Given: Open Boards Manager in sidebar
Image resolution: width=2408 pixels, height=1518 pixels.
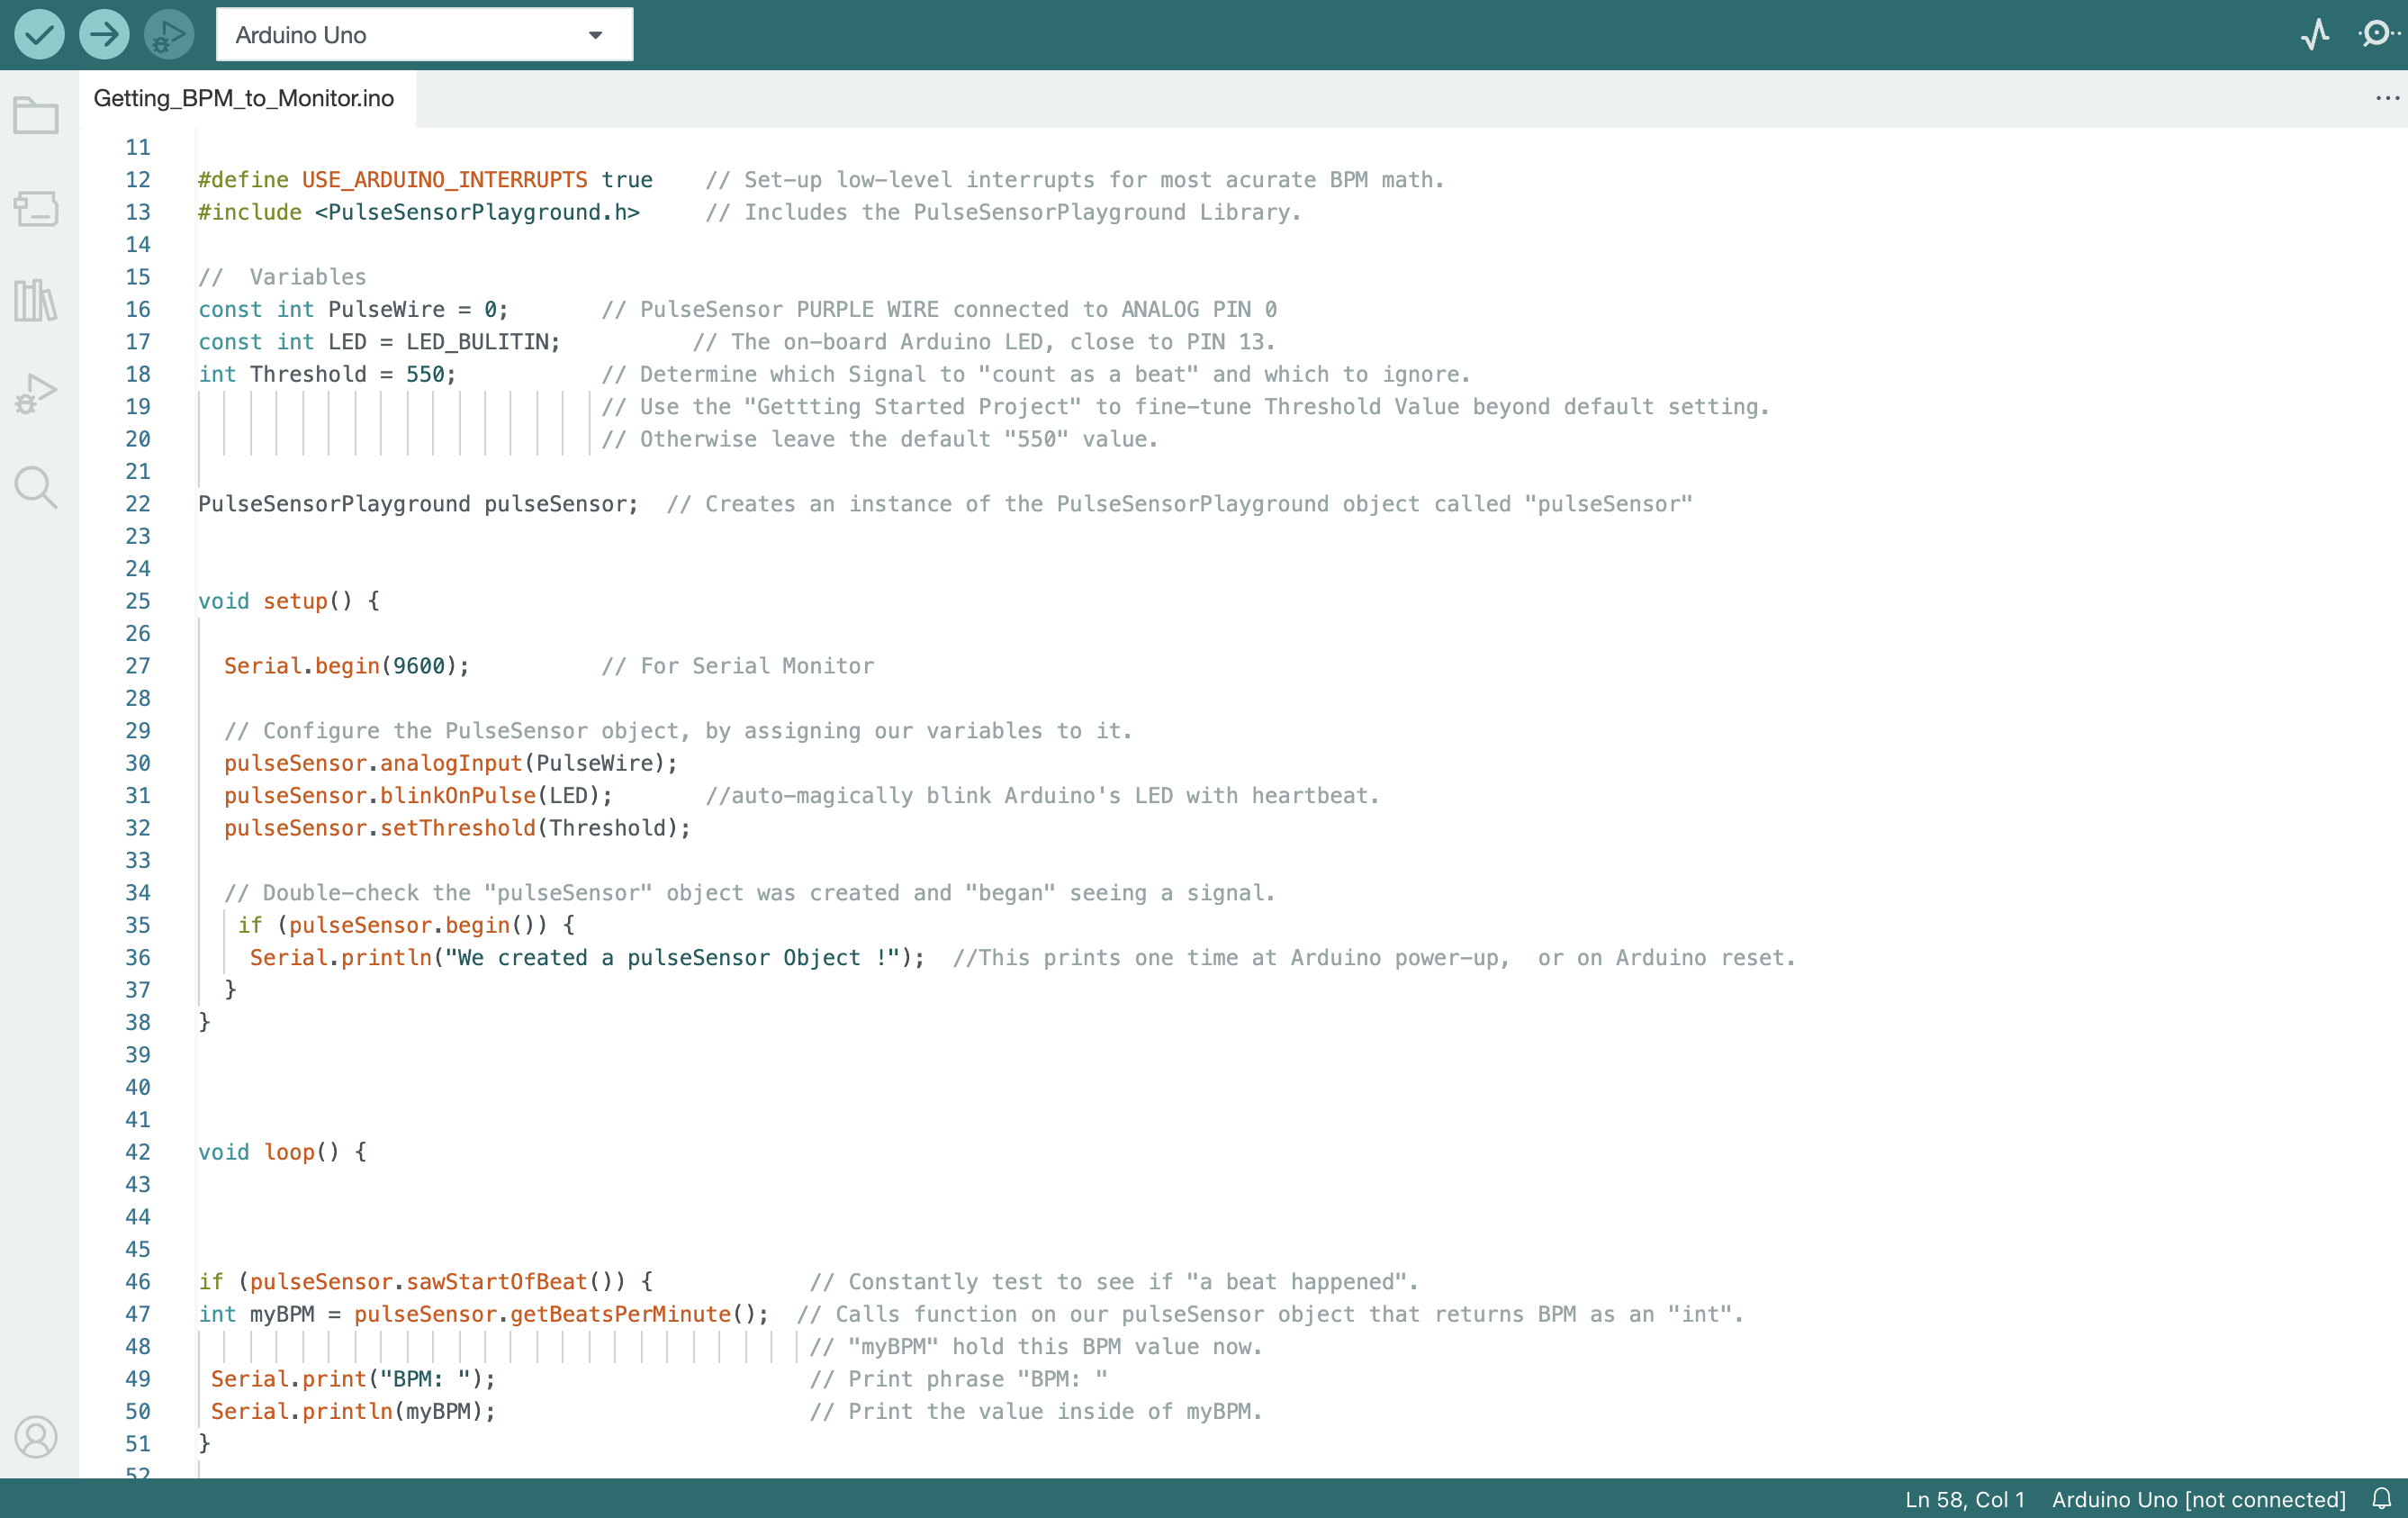Looking at the screenshot, I should [x=36, y=208].
